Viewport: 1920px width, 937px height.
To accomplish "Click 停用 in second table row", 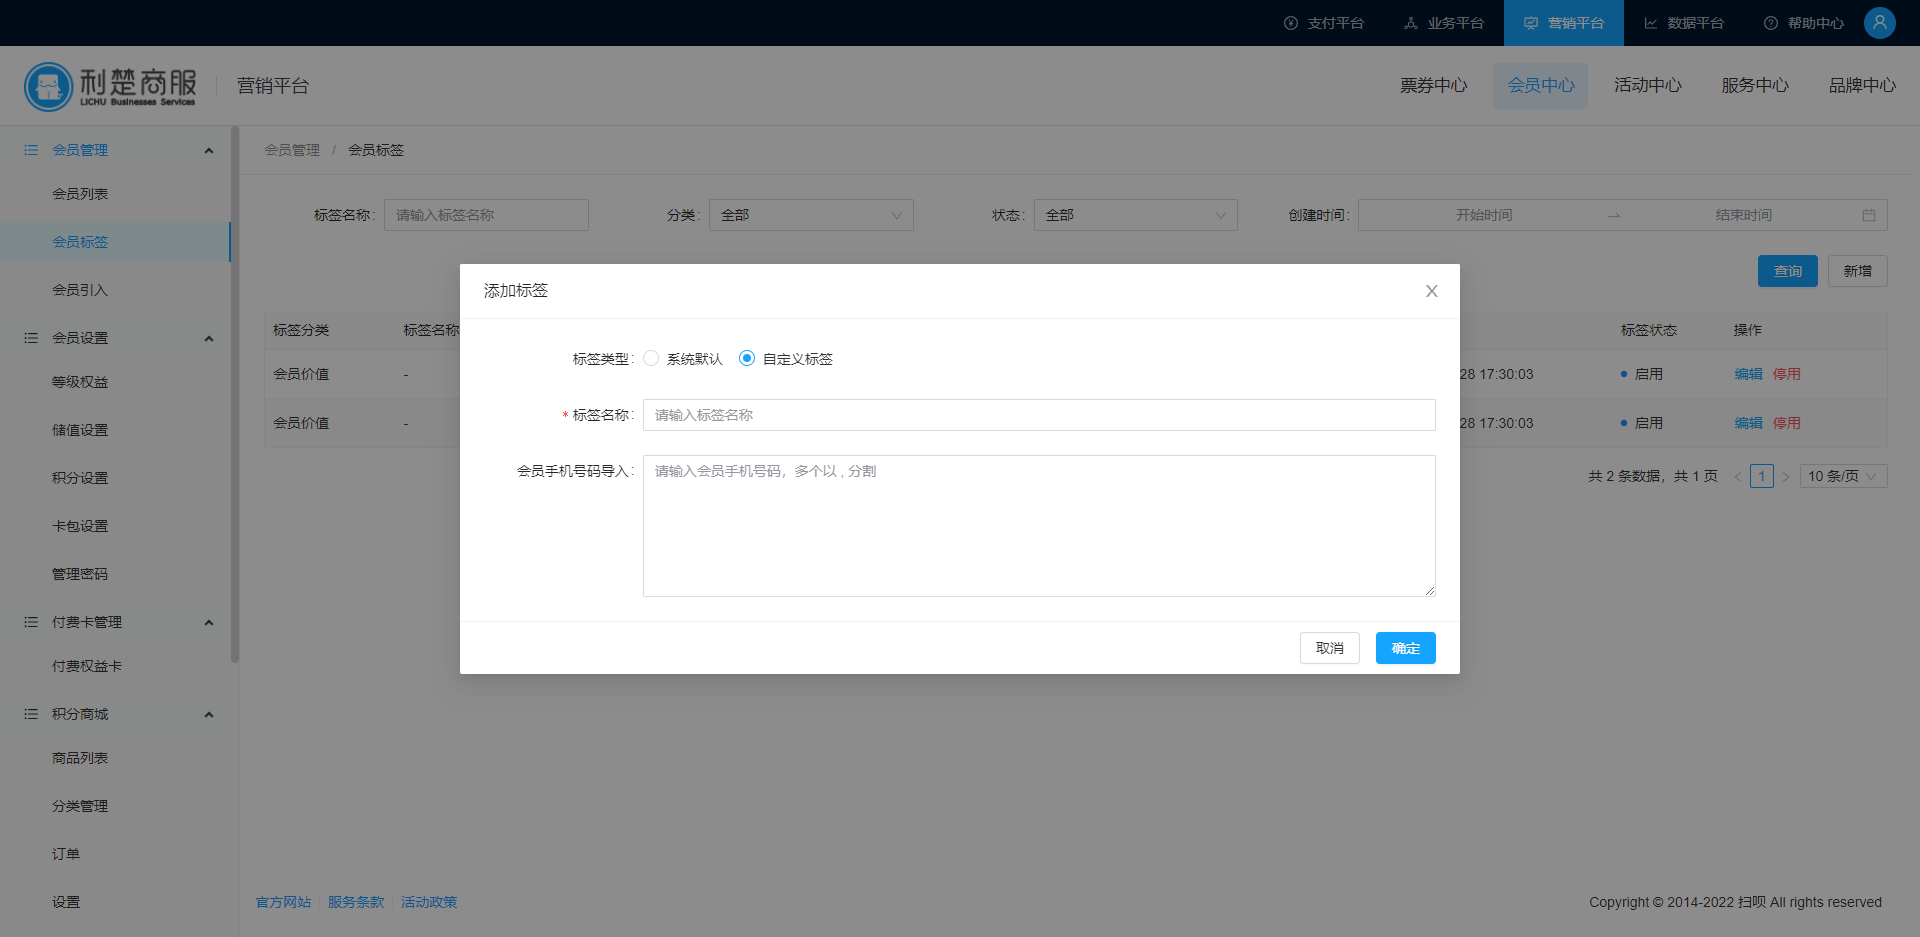I will [1787, 423].
